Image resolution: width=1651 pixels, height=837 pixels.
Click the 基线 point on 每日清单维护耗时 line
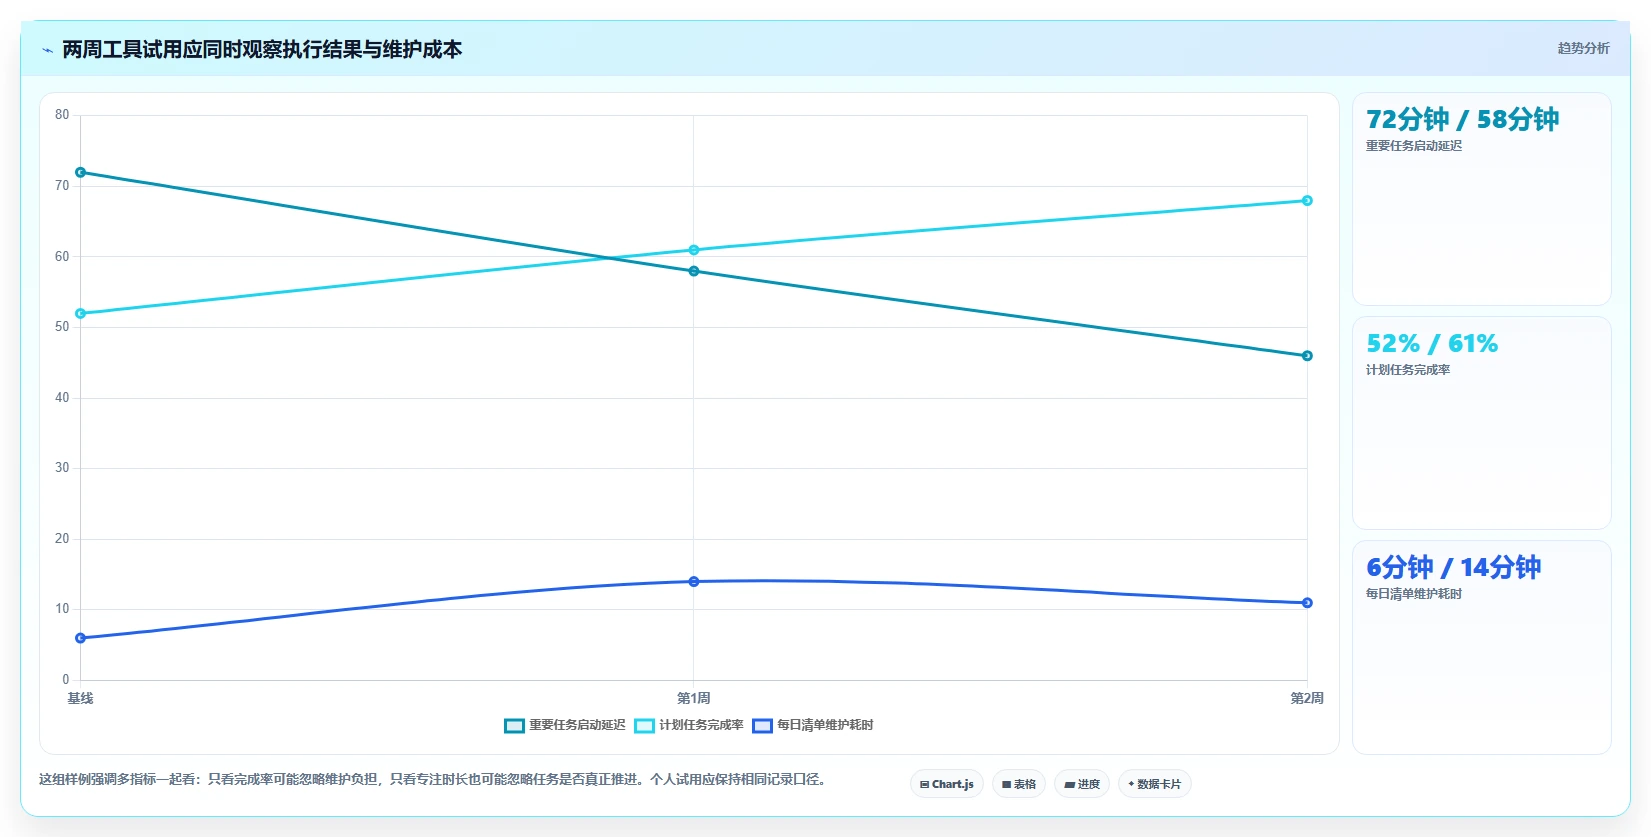(x=81, y=638)
